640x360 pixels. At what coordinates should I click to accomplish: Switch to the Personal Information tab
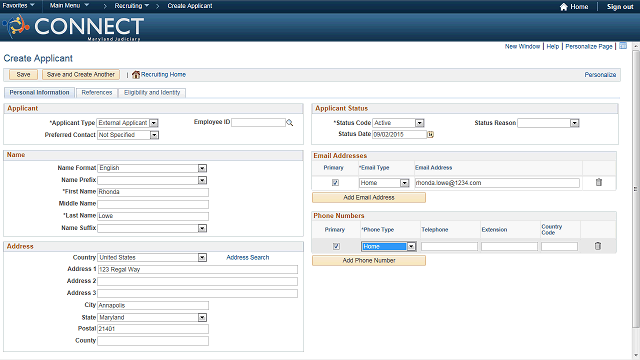(39, 93)
